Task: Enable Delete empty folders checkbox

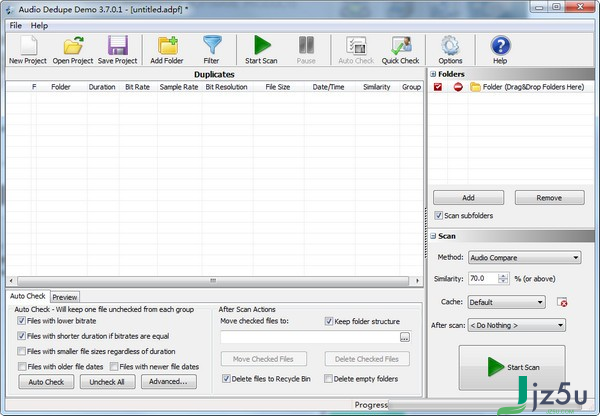Action: pos(328,379)
